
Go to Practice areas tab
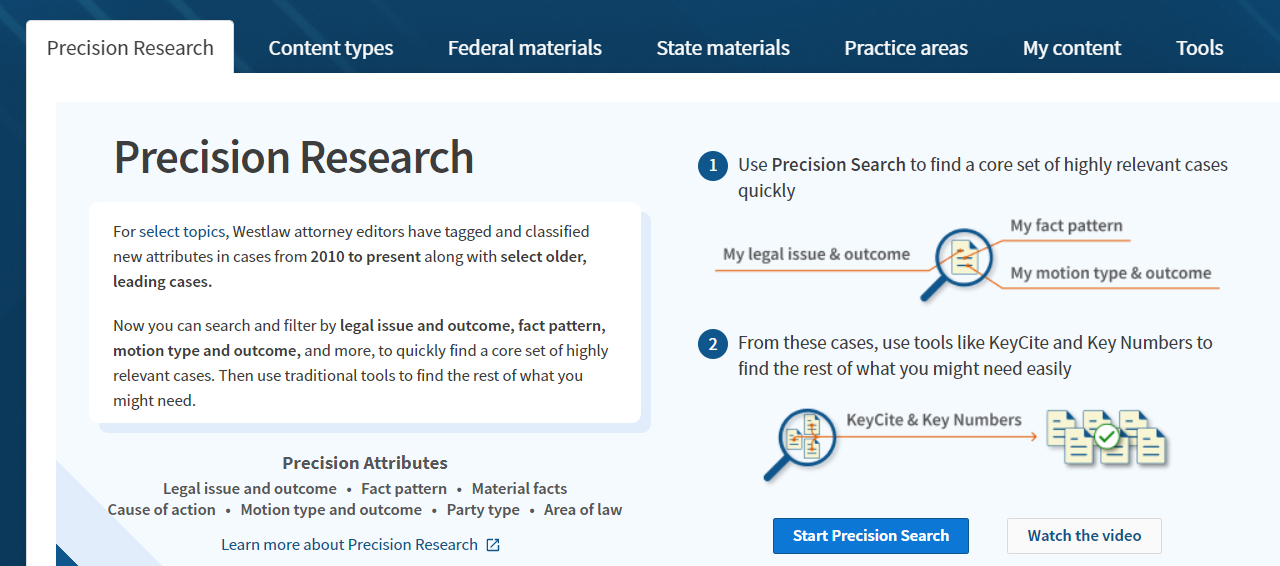(906, 48)
